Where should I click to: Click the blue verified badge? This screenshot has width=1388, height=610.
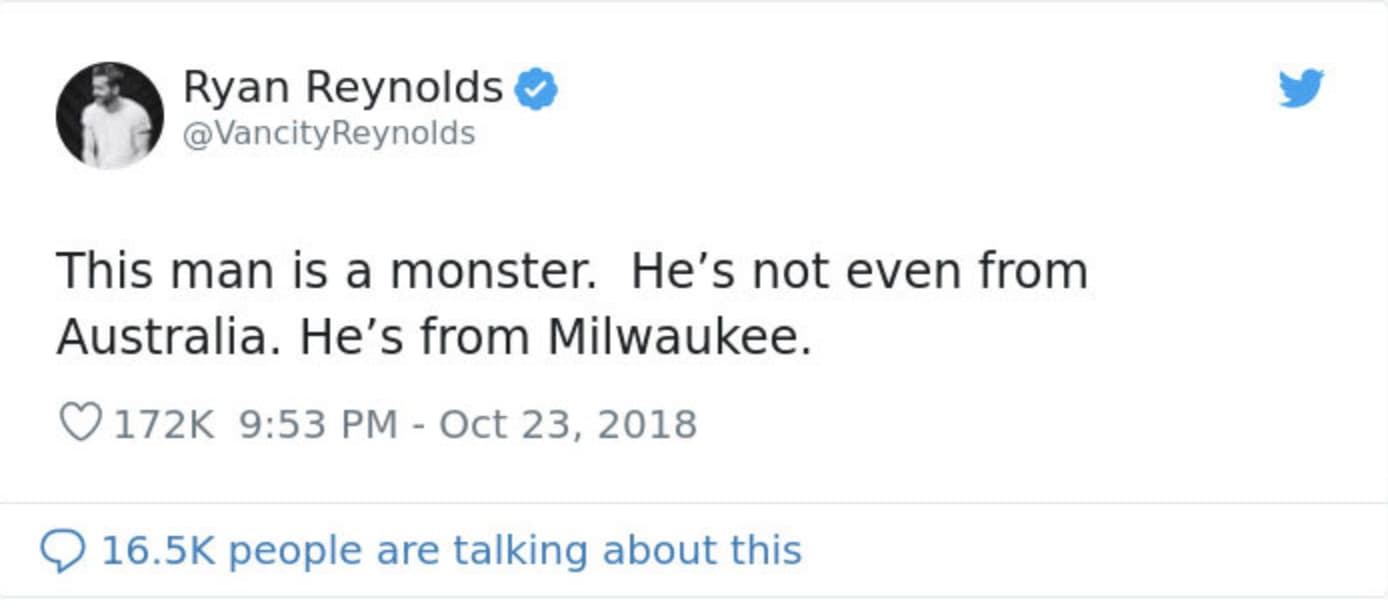(536, 90)
